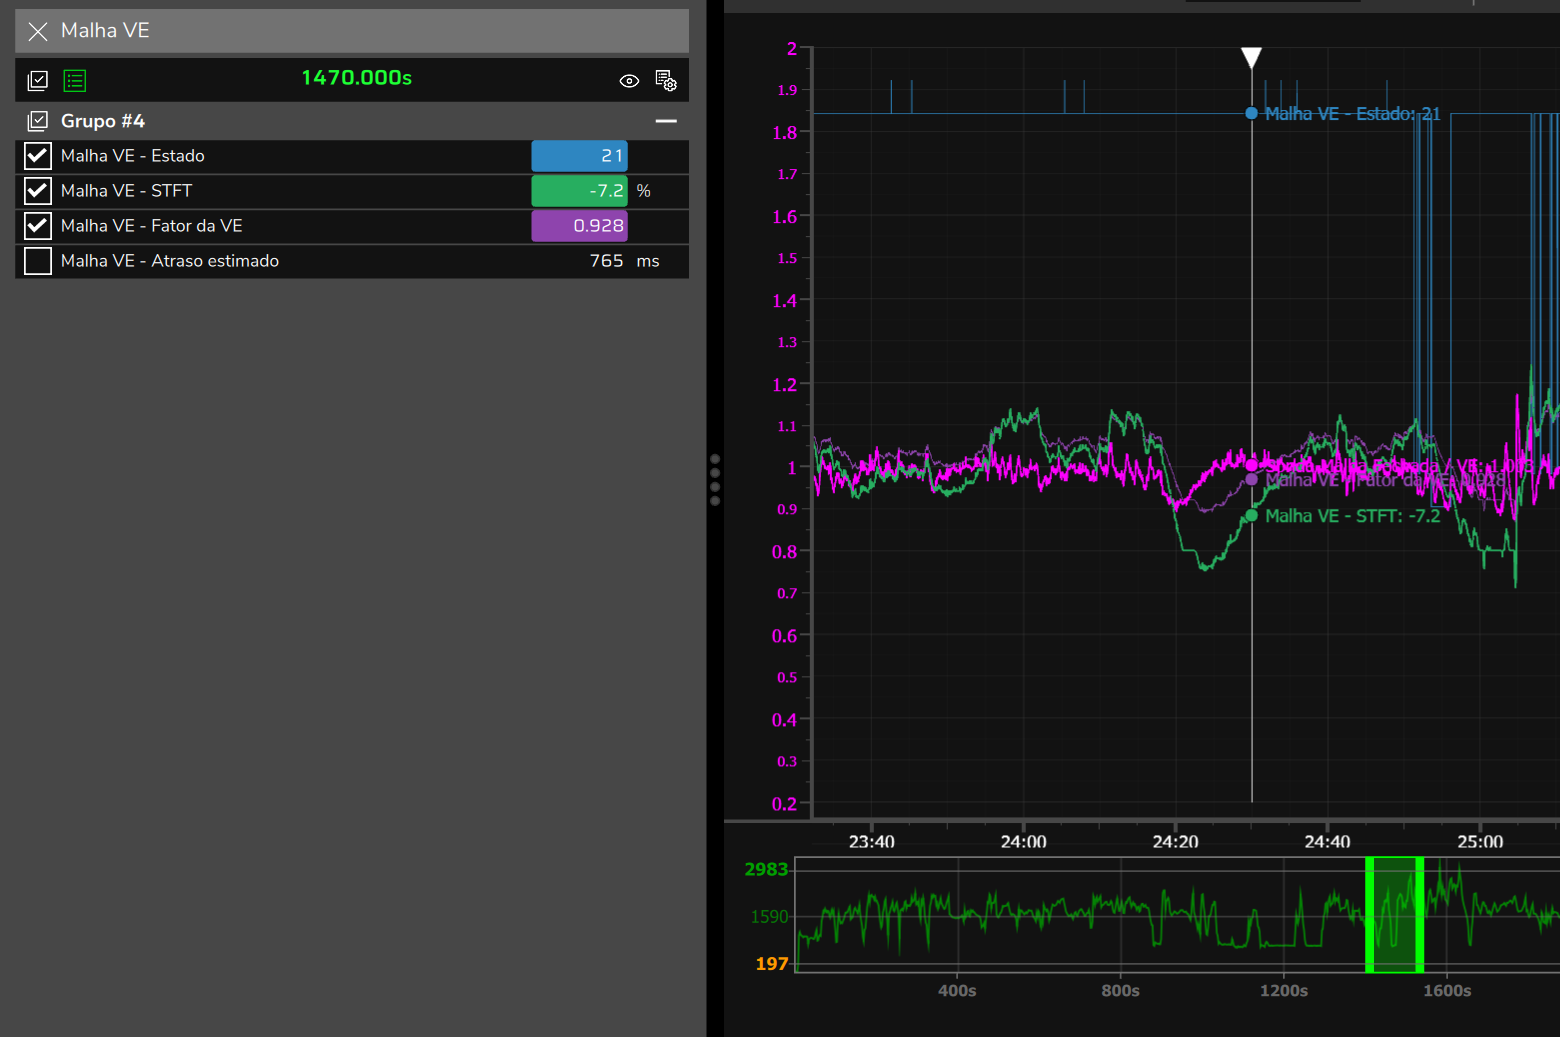
Task: Uncheck Malha VE - STFT checkbox
Action: [x=38, y=191]
